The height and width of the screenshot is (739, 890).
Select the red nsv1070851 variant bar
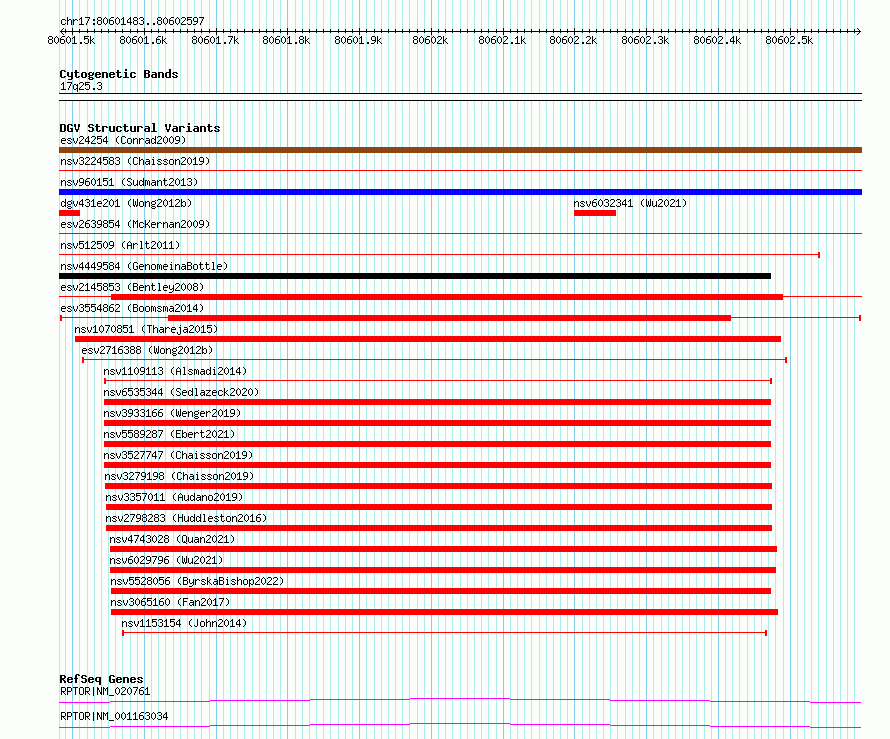tap(428, 339)
